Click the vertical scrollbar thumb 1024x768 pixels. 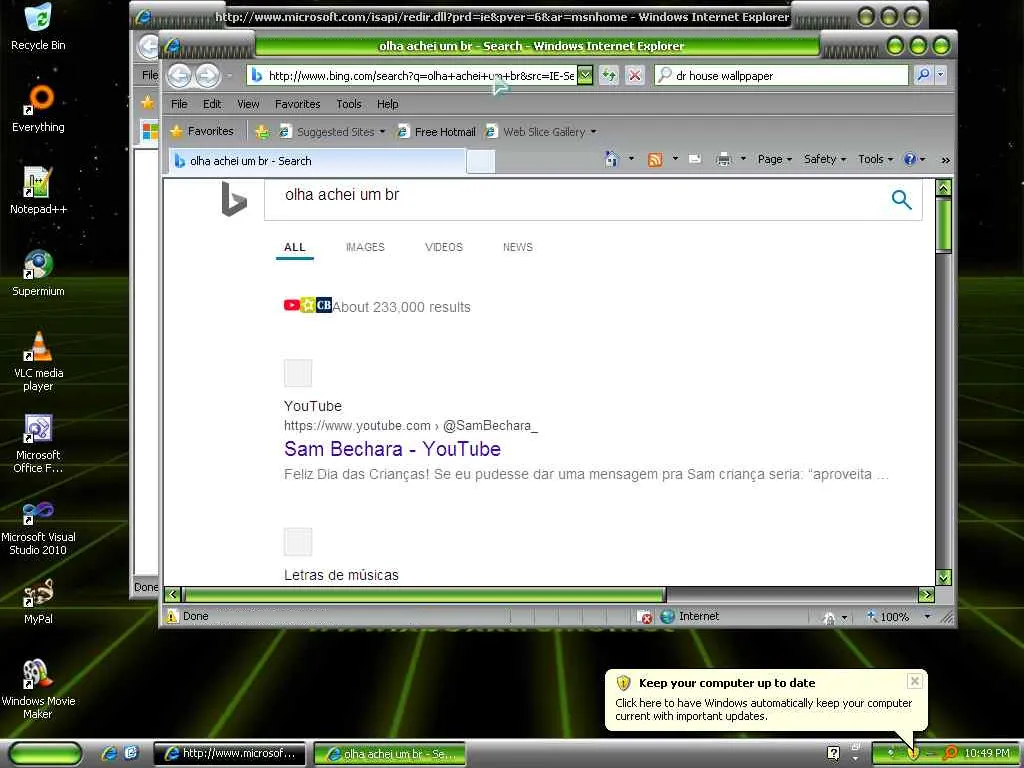tap(943, 224)
